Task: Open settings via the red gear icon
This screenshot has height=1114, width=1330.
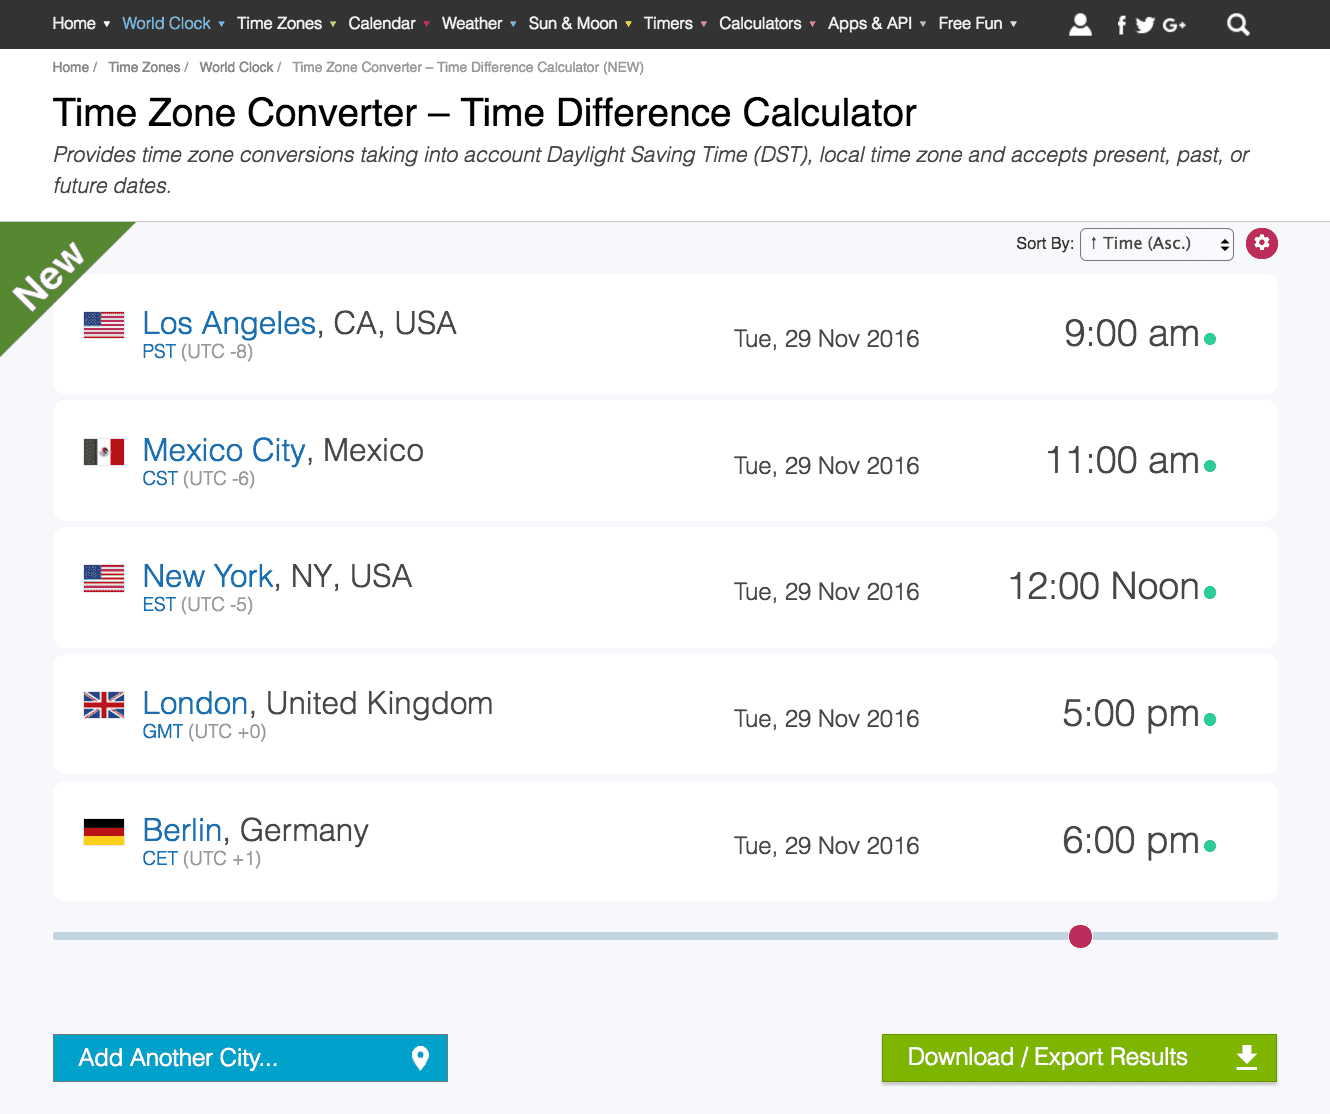Action: (x=1262, y=243)
